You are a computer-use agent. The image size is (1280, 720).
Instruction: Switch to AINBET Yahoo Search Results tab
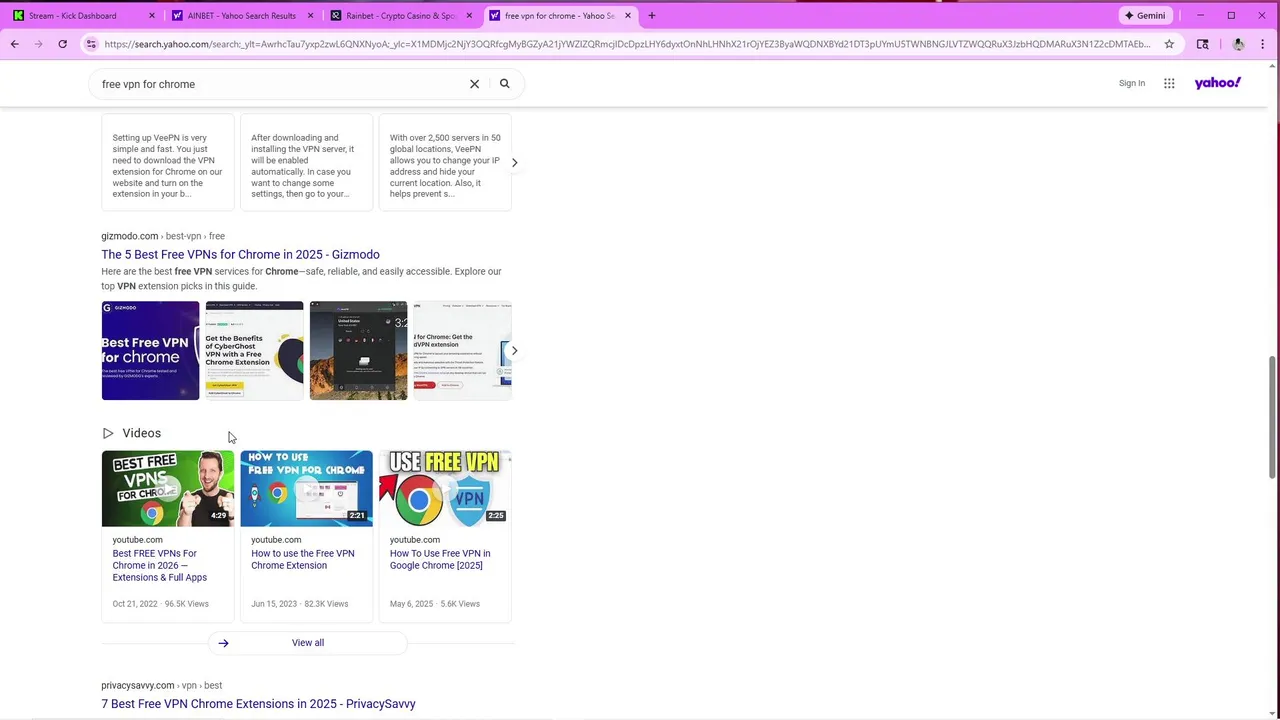click(x=242, y=16)
